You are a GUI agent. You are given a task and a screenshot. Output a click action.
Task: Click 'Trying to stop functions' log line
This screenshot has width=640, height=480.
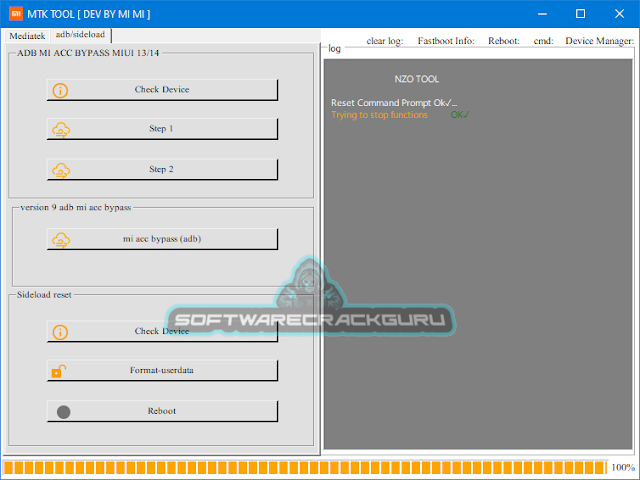click(x=379, y=115)
